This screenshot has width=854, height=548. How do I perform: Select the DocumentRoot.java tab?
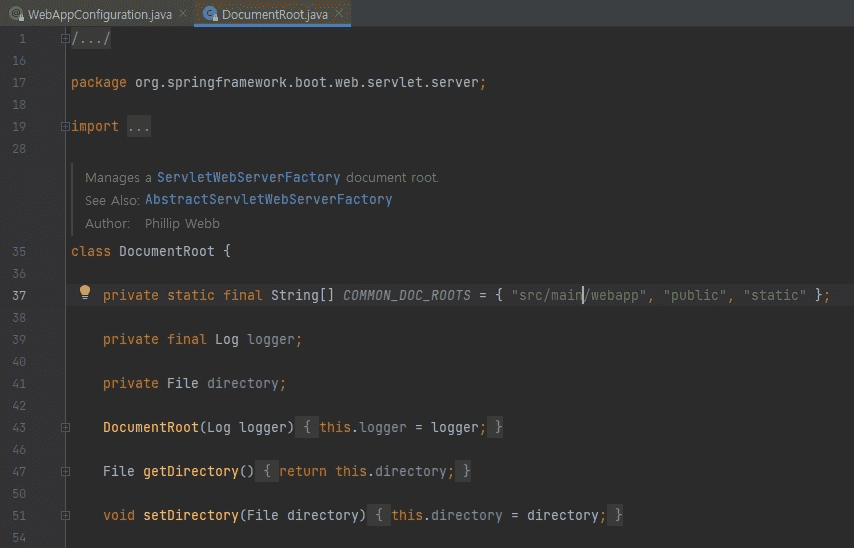click(274, 14)
